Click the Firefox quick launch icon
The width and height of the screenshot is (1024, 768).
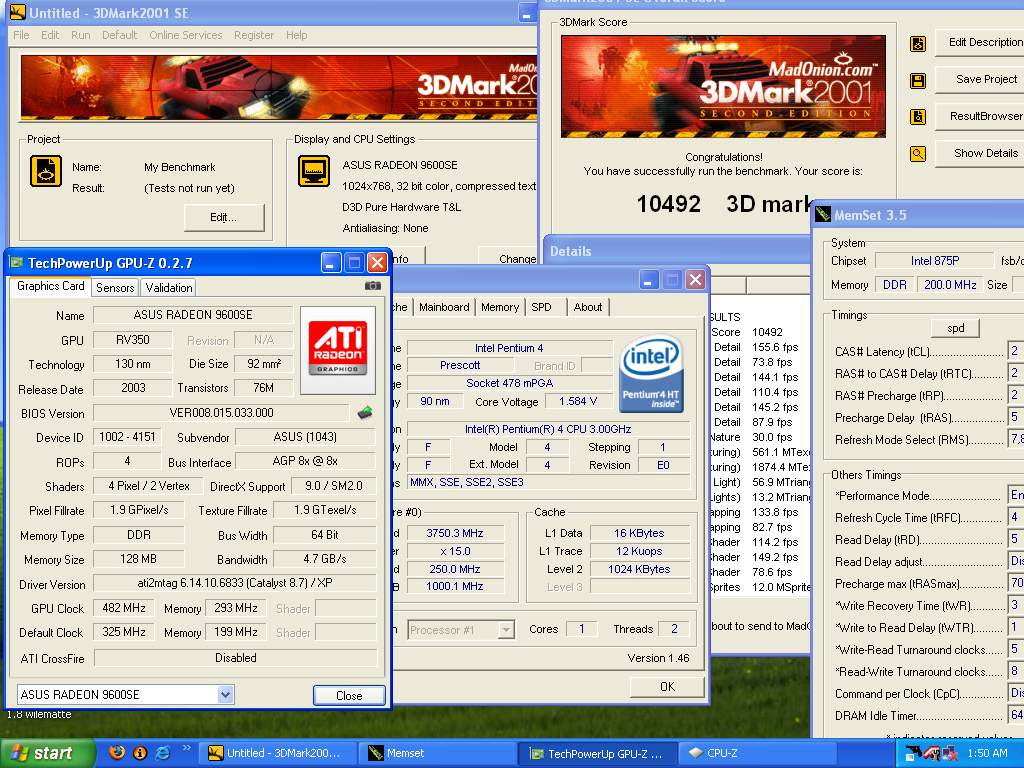point(117,752)
